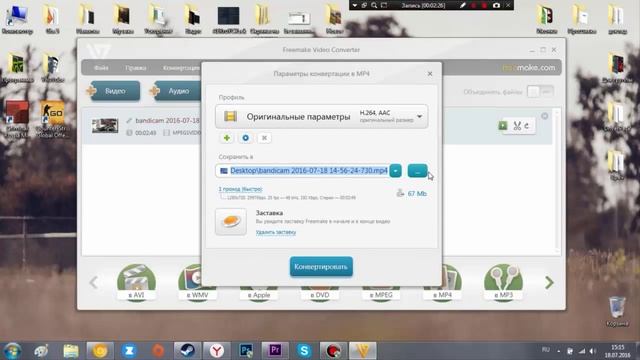Image resolution: width=640 pixels, height=360 pixels.
Task: Take screenshot with recorder camera icon
Action: (x=496, y=5)
